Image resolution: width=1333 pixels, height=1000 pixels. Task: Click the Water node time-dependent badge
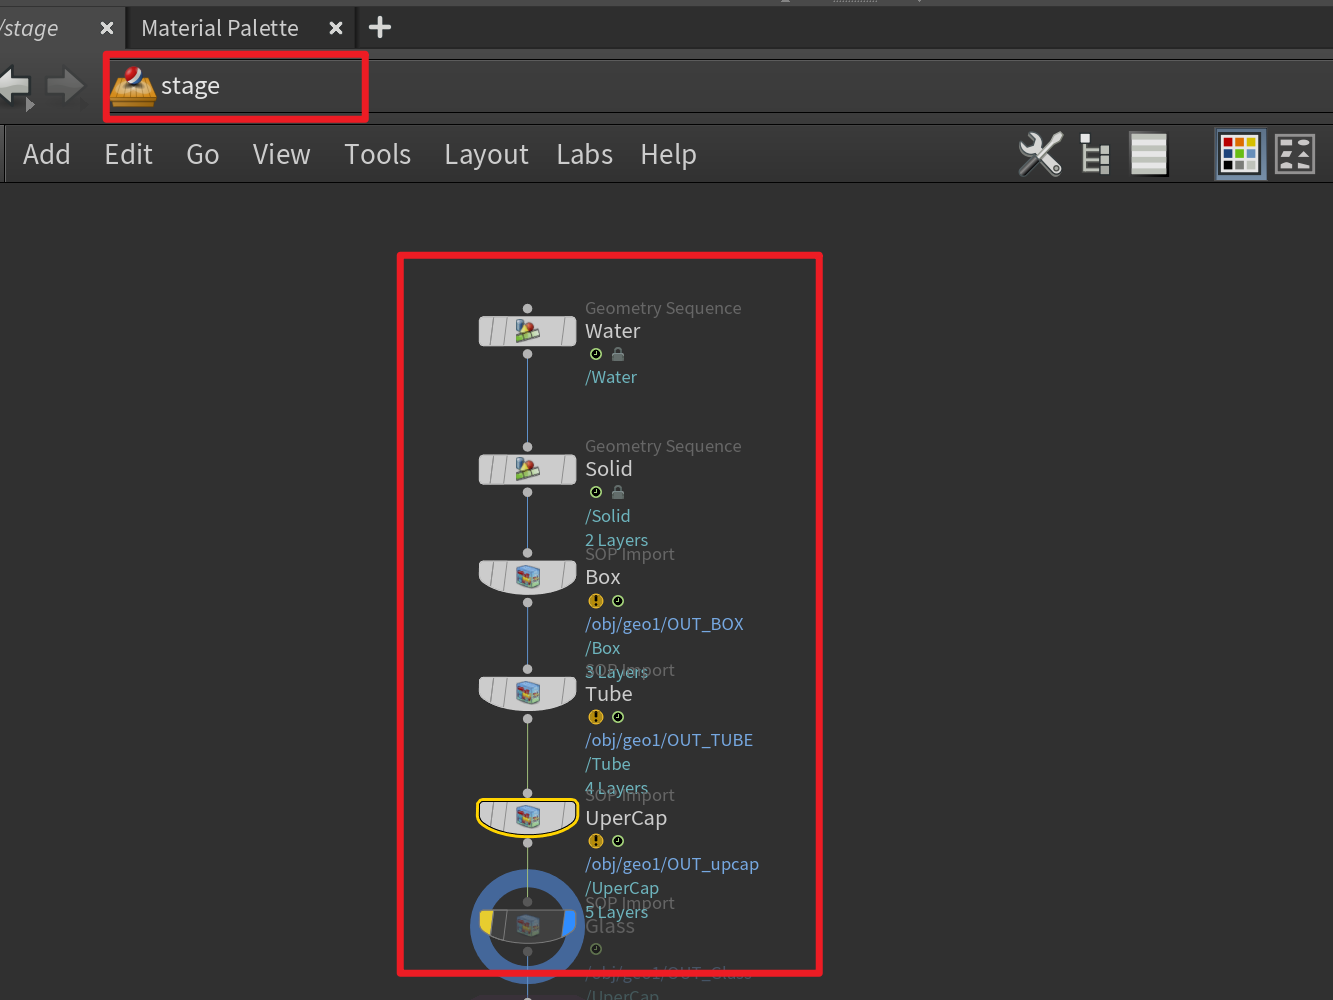596,354
